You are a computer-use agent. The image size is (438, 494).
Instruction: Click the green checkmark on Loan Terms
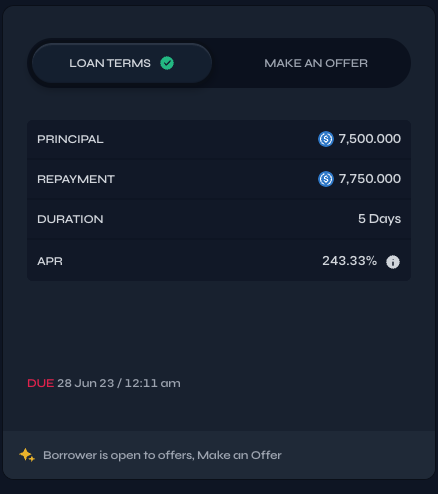click(x=167, y=63)
